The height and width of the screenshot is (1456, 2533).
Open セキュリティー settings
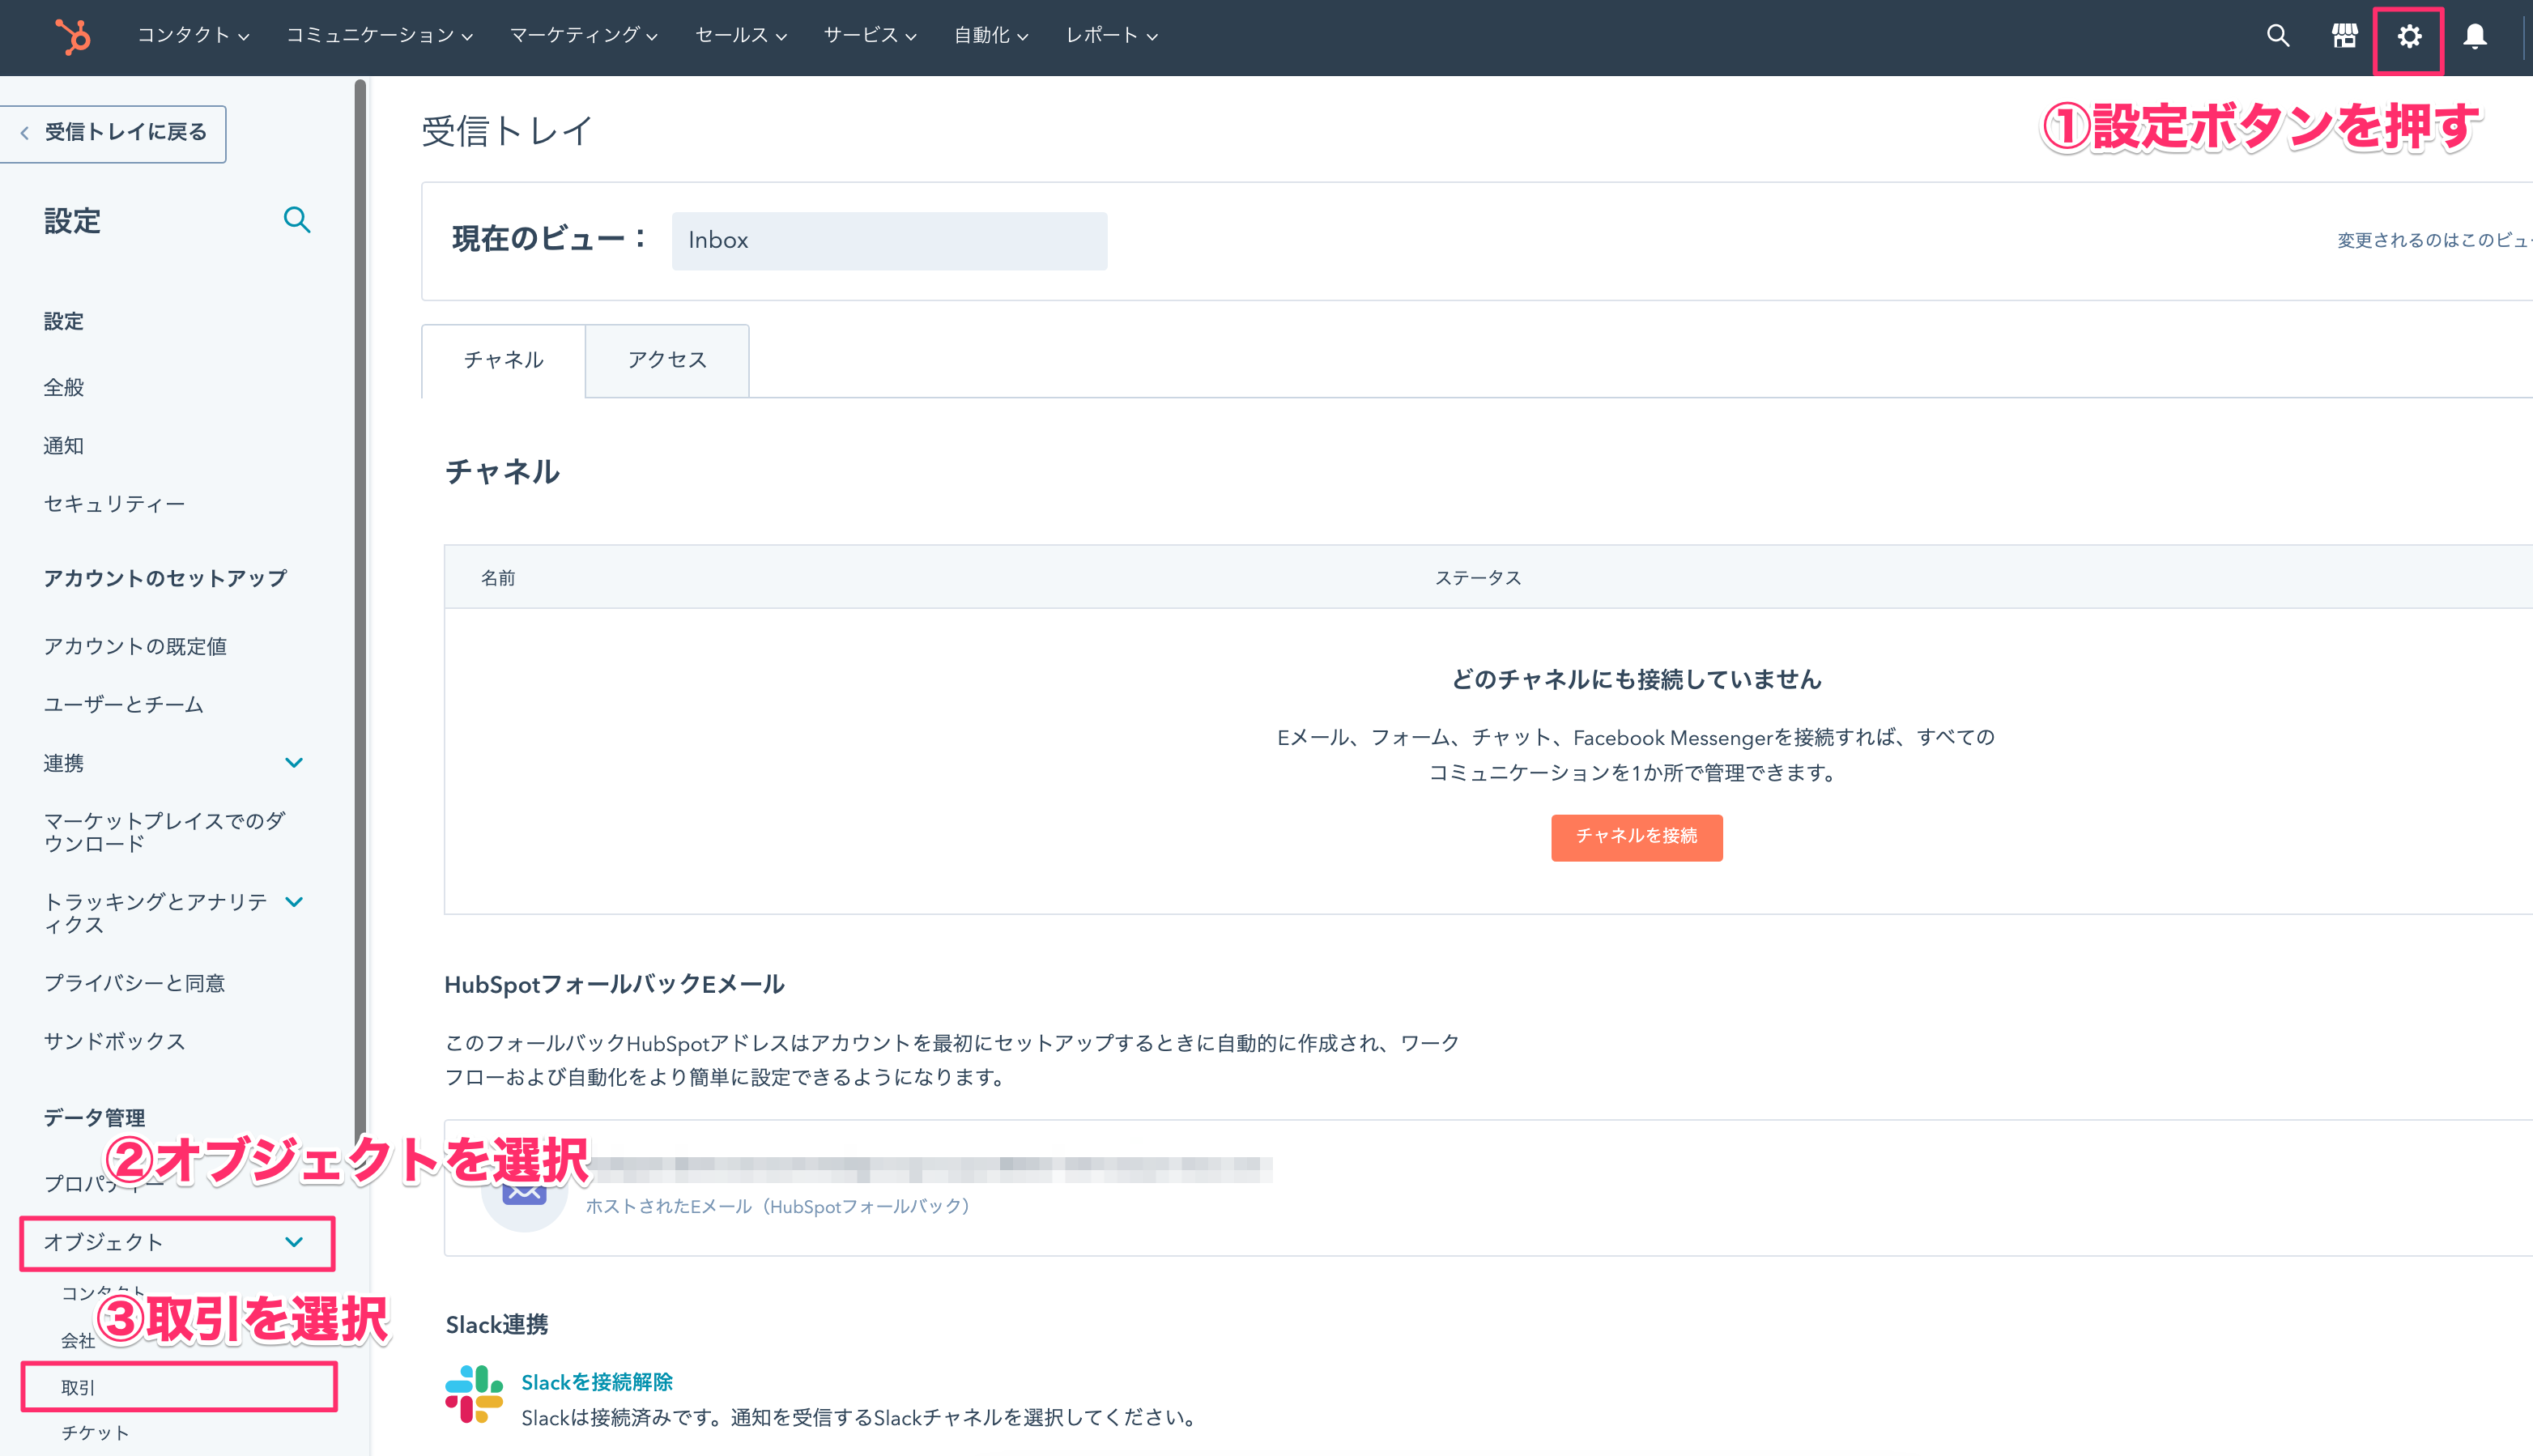[x=114, y=504]
